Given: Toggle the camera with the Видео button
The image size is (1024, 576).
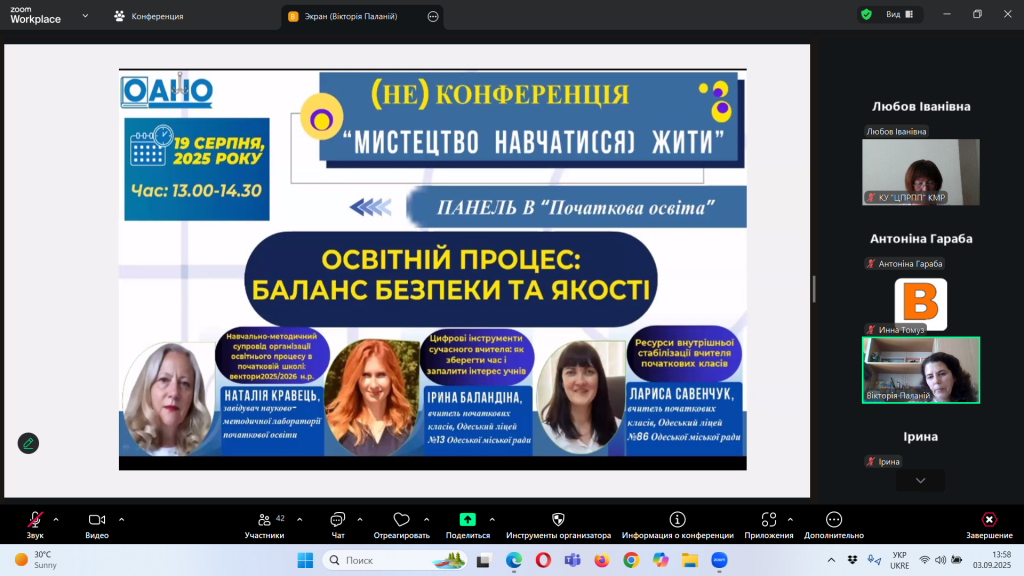Looking at the screenshot, I should pos(97,520).
